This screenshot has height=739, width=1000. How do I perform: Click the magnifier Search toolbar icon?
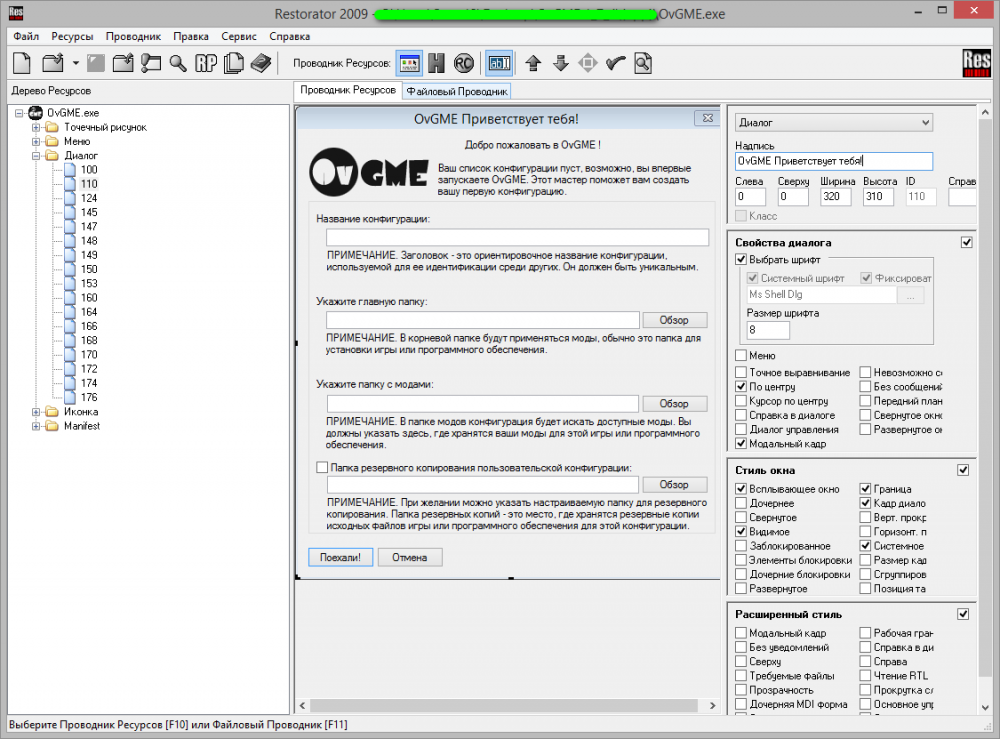coord(178,64)
